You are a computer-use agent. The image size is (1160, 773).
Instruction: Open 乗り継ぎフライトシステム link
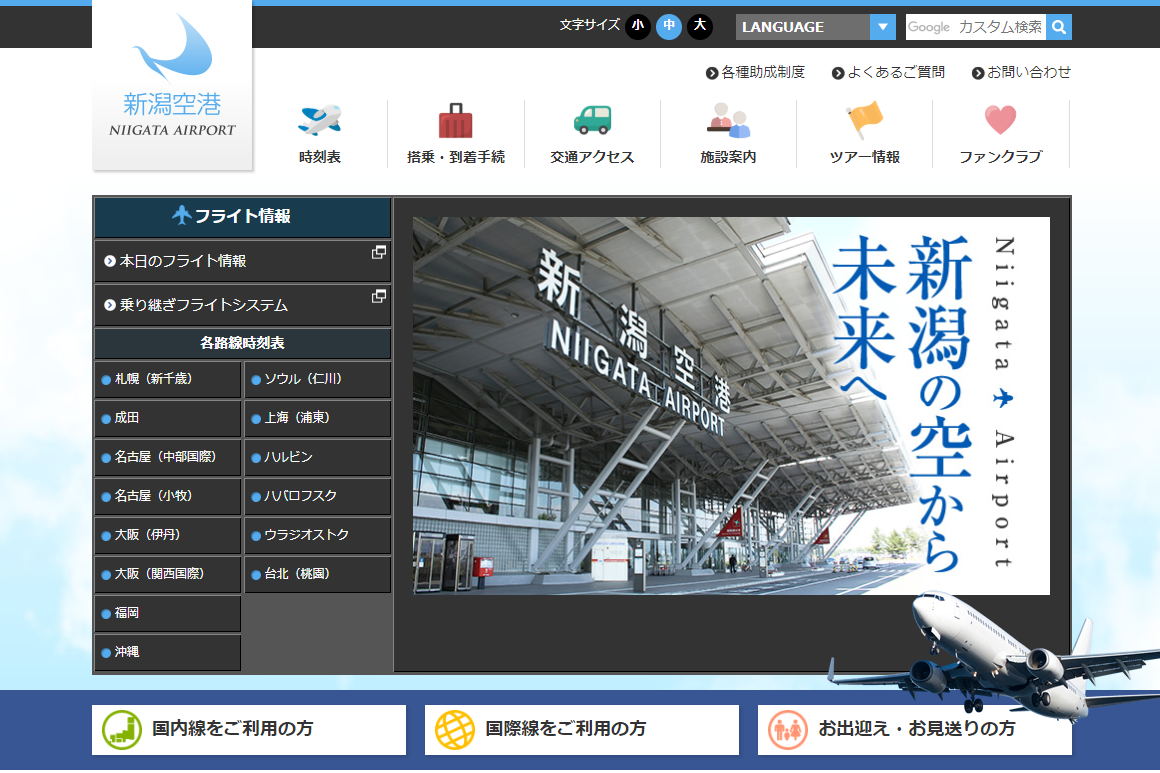tap(242, 305)
